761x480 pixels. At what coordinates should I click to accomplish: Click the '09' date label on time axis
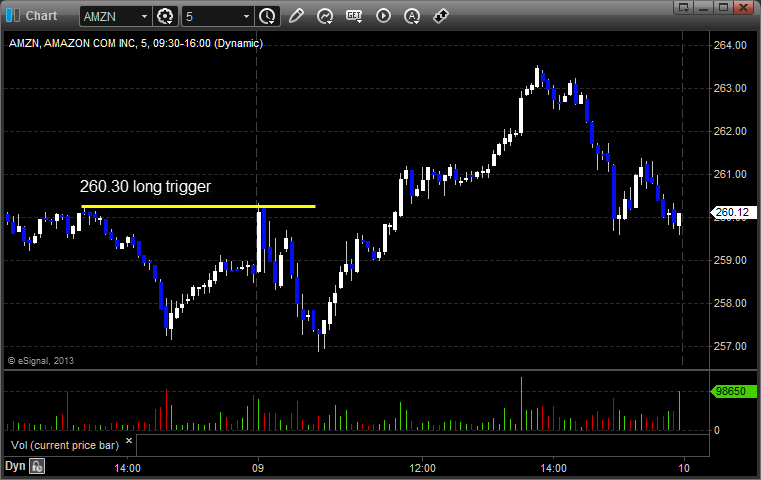tap(258, 468)
